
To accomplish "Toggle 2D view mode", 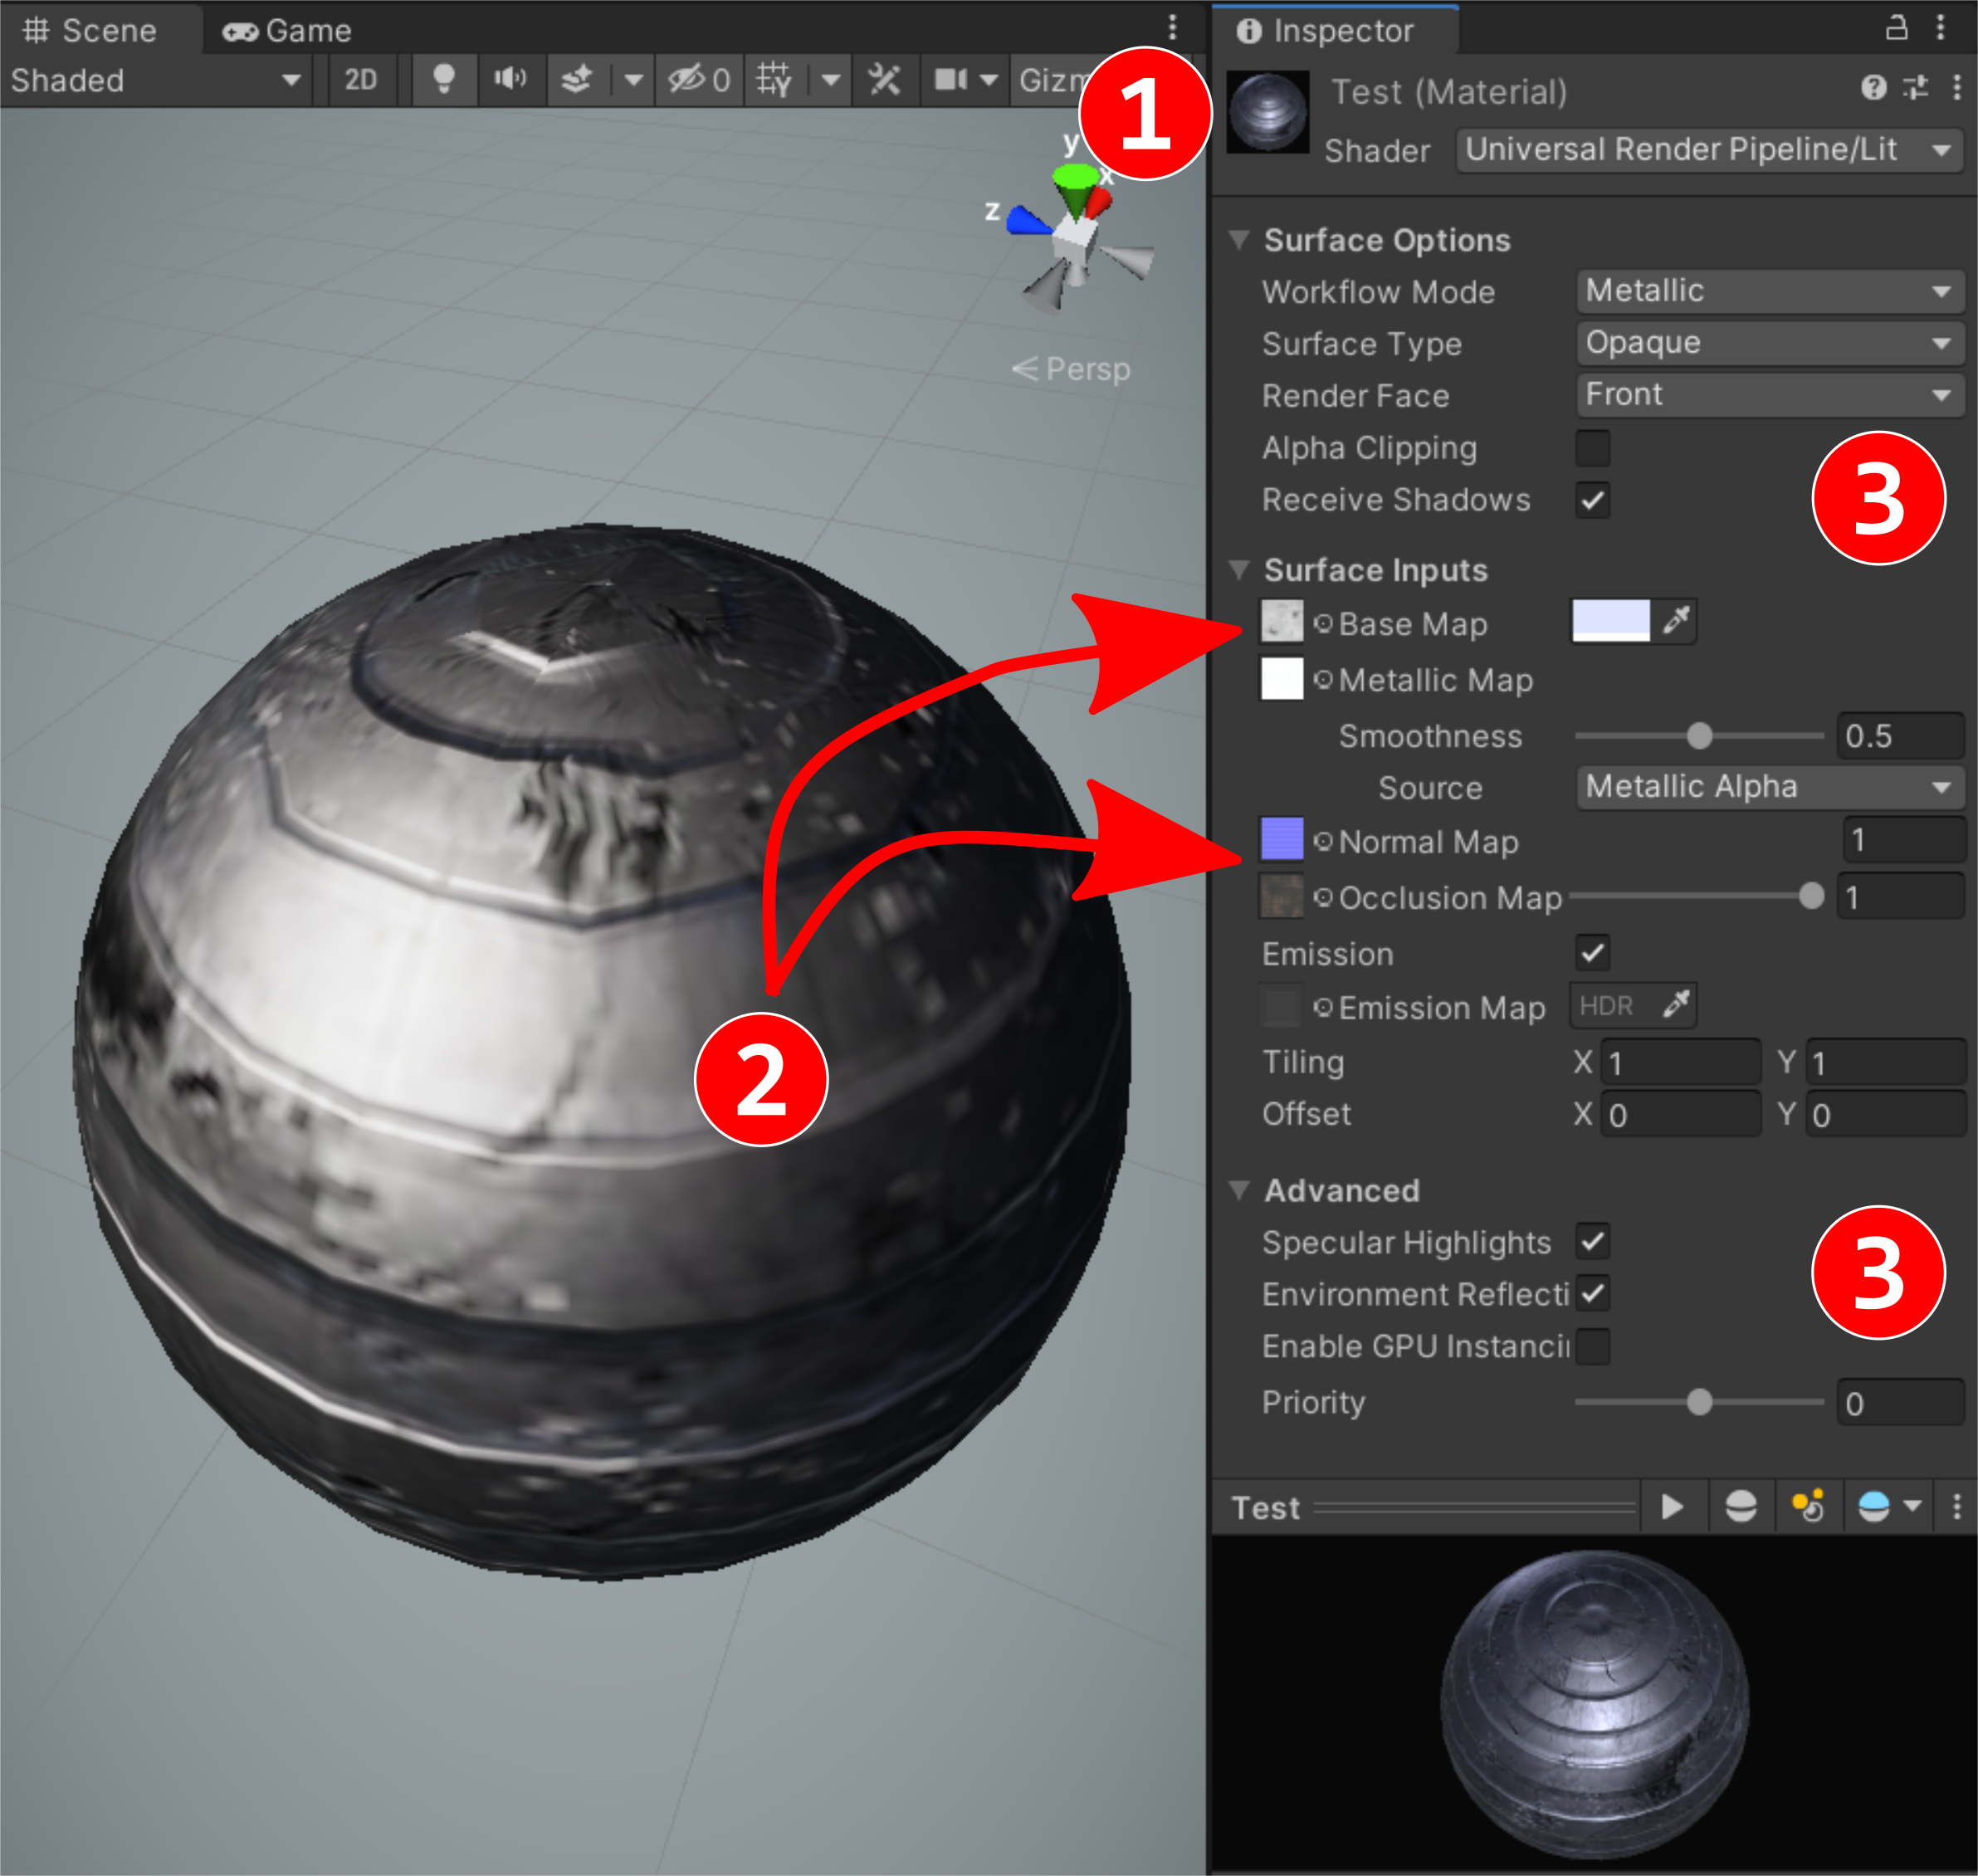I will (360, 80).
